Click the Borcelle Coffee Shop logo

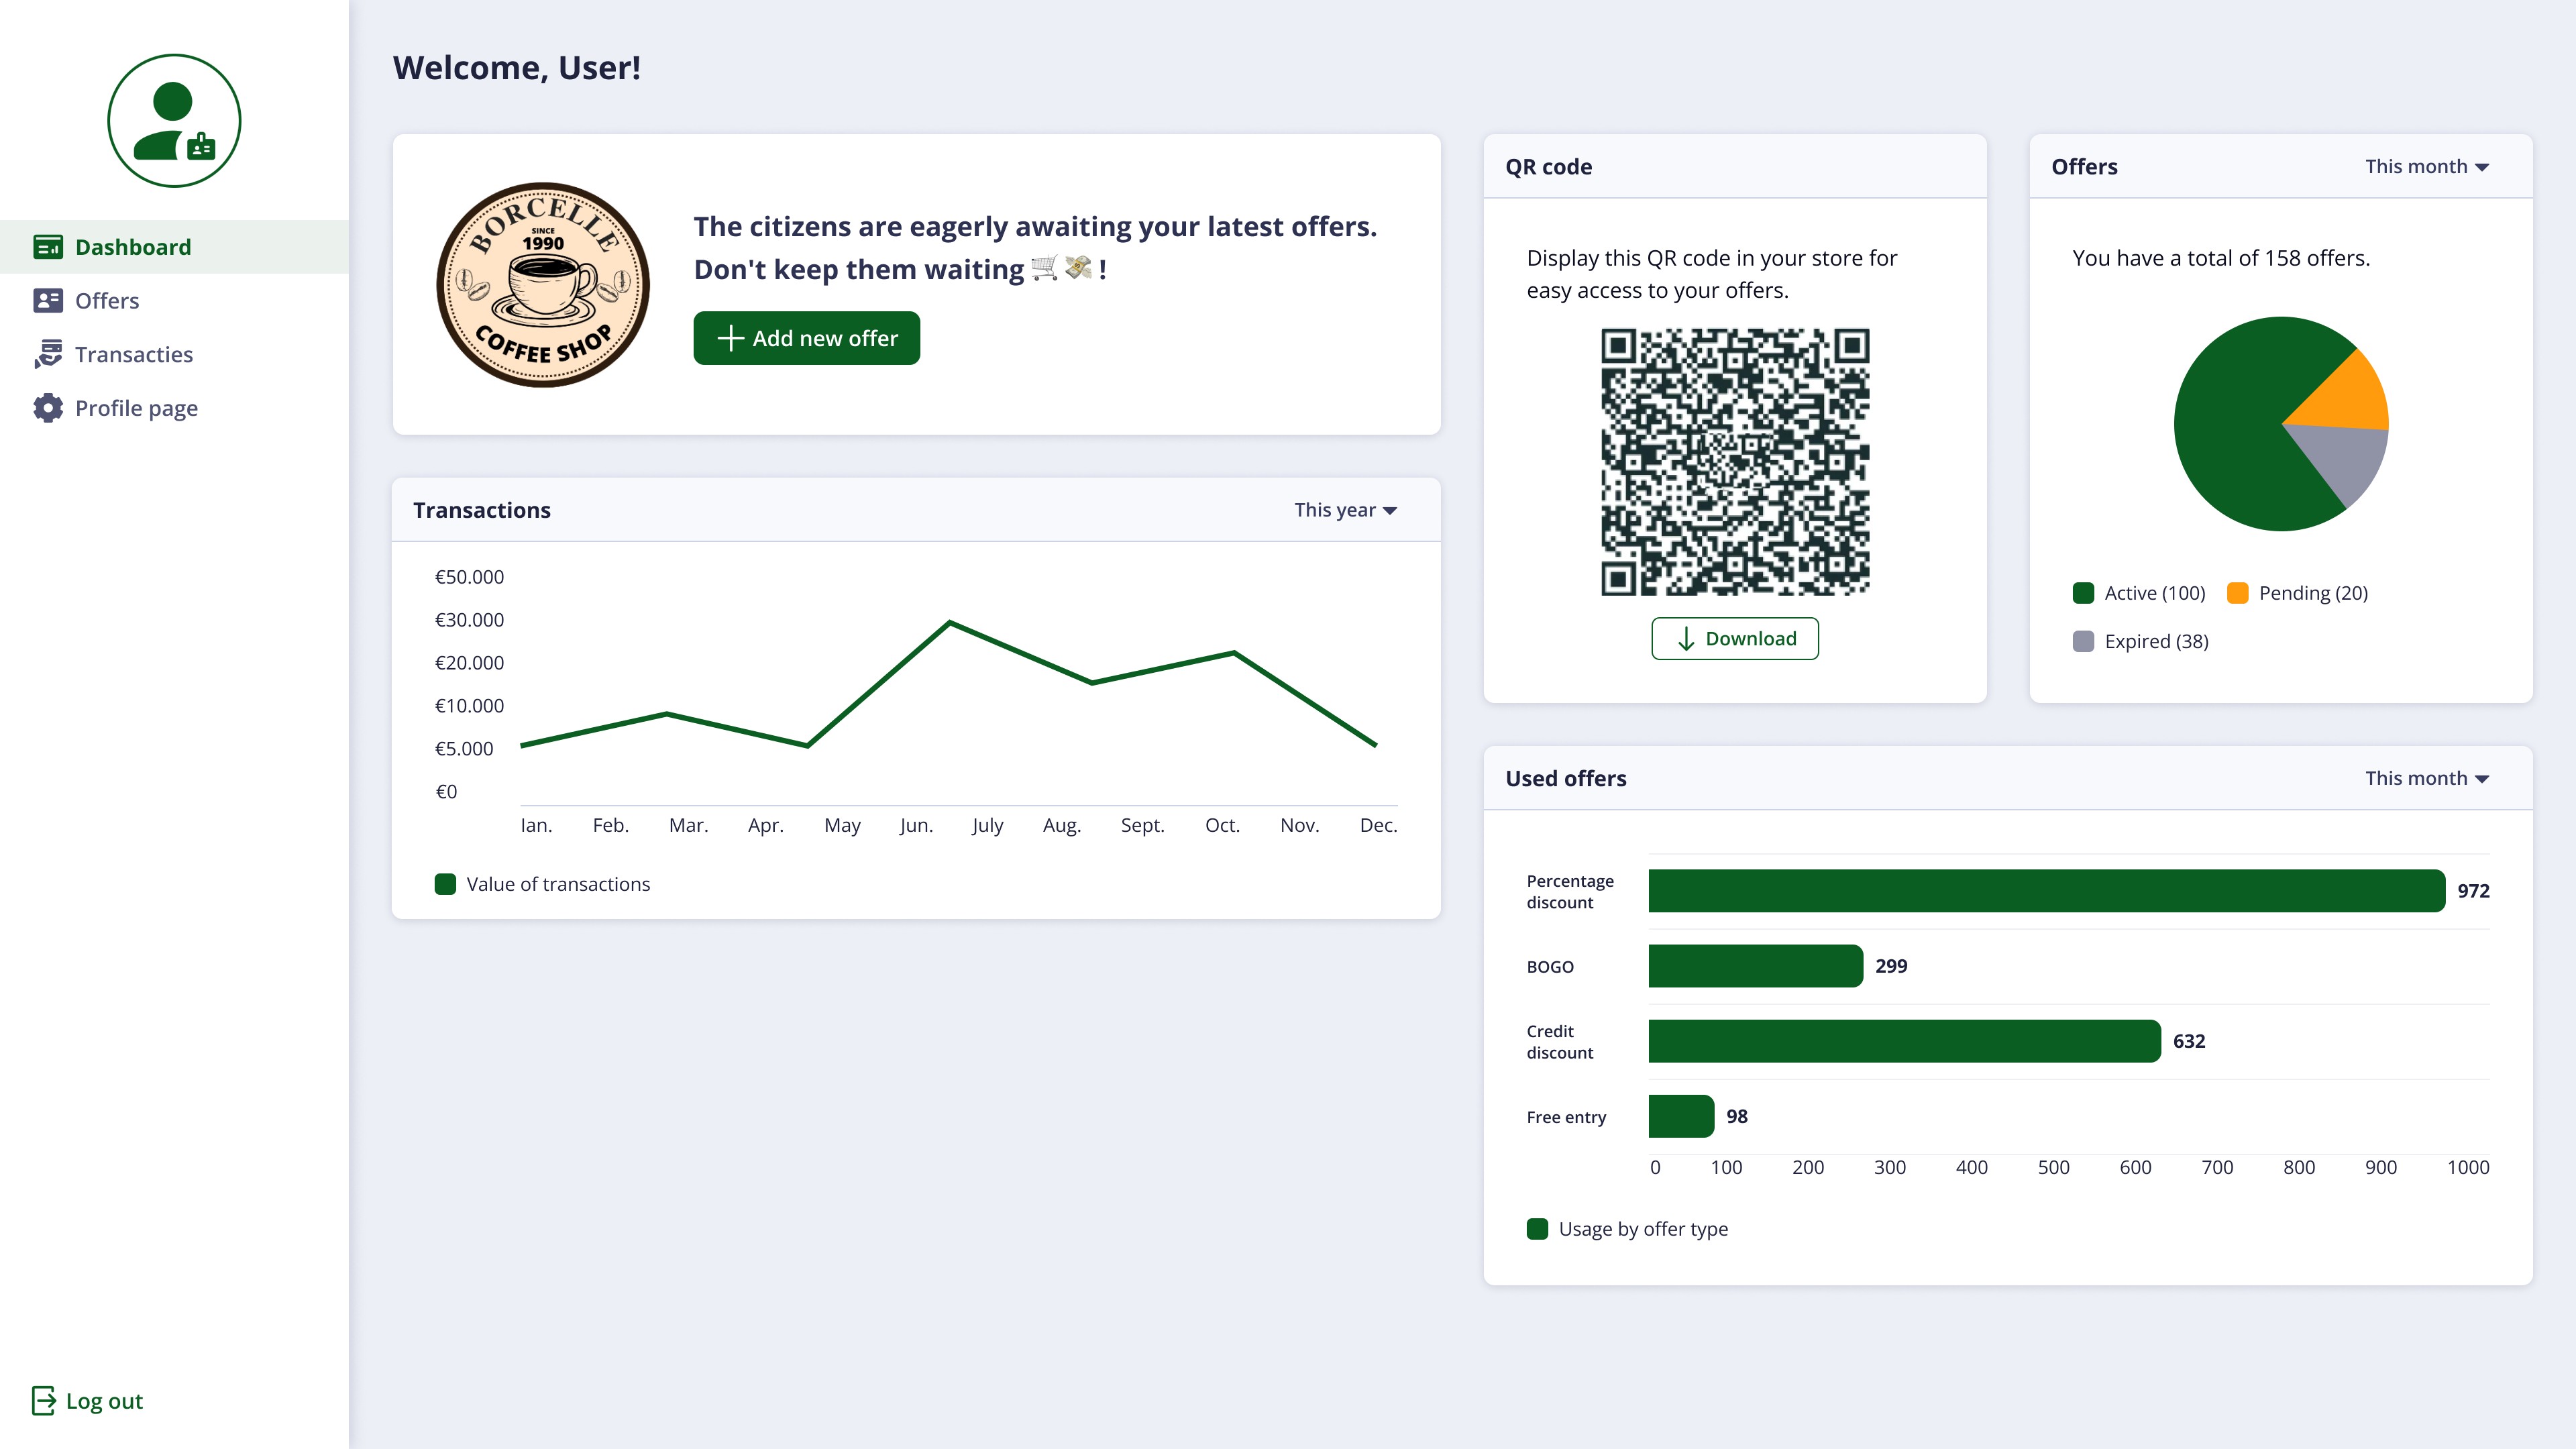click(543, 285)
